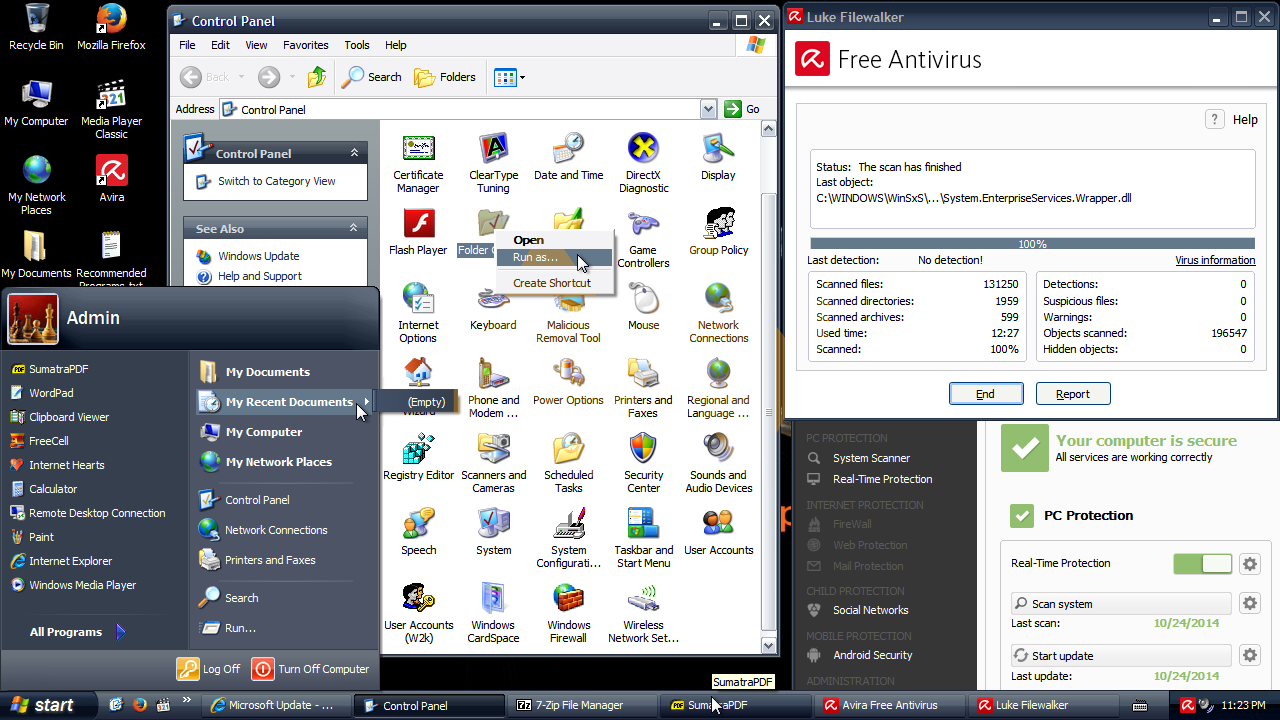
Task: Open Flash Player settings icon
Action: coord(418,233)
